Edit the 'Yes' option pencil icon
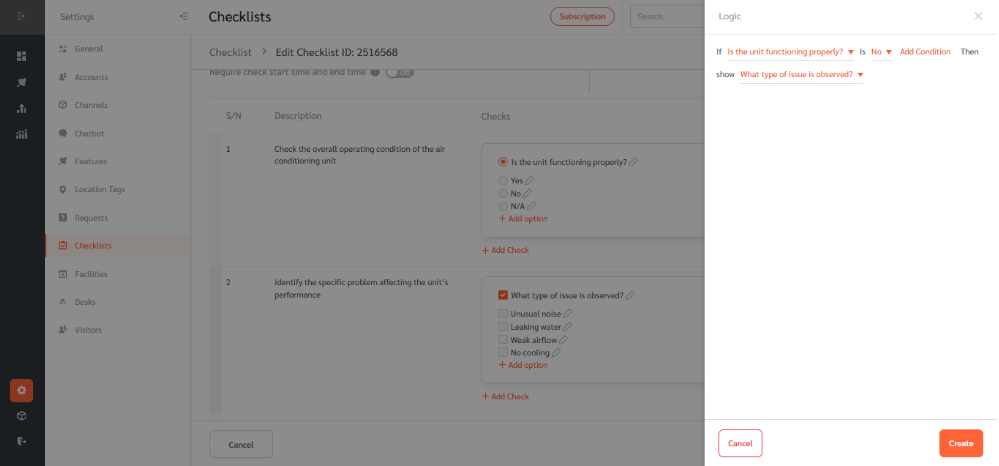 tap(529, 180)
